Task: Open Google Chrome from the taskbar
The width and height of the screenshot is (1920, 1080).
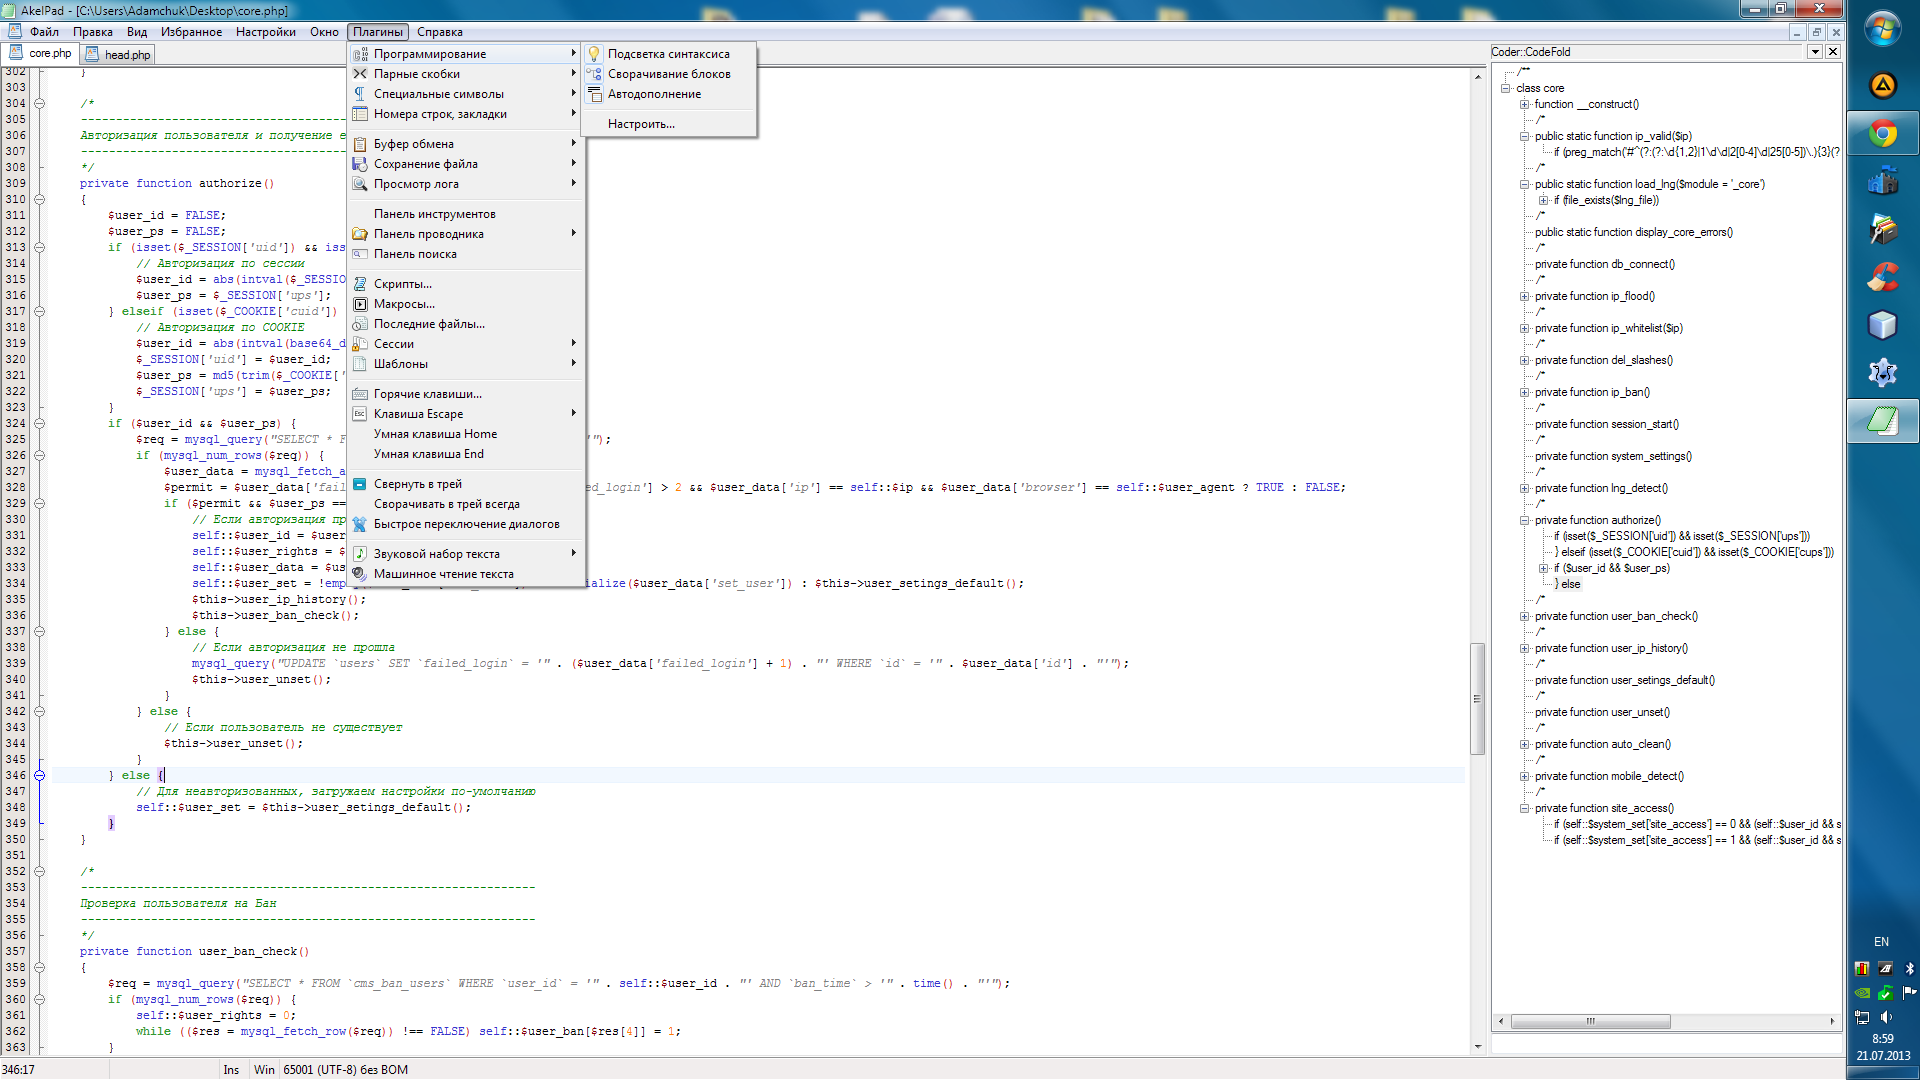Action: point(1882,134)
